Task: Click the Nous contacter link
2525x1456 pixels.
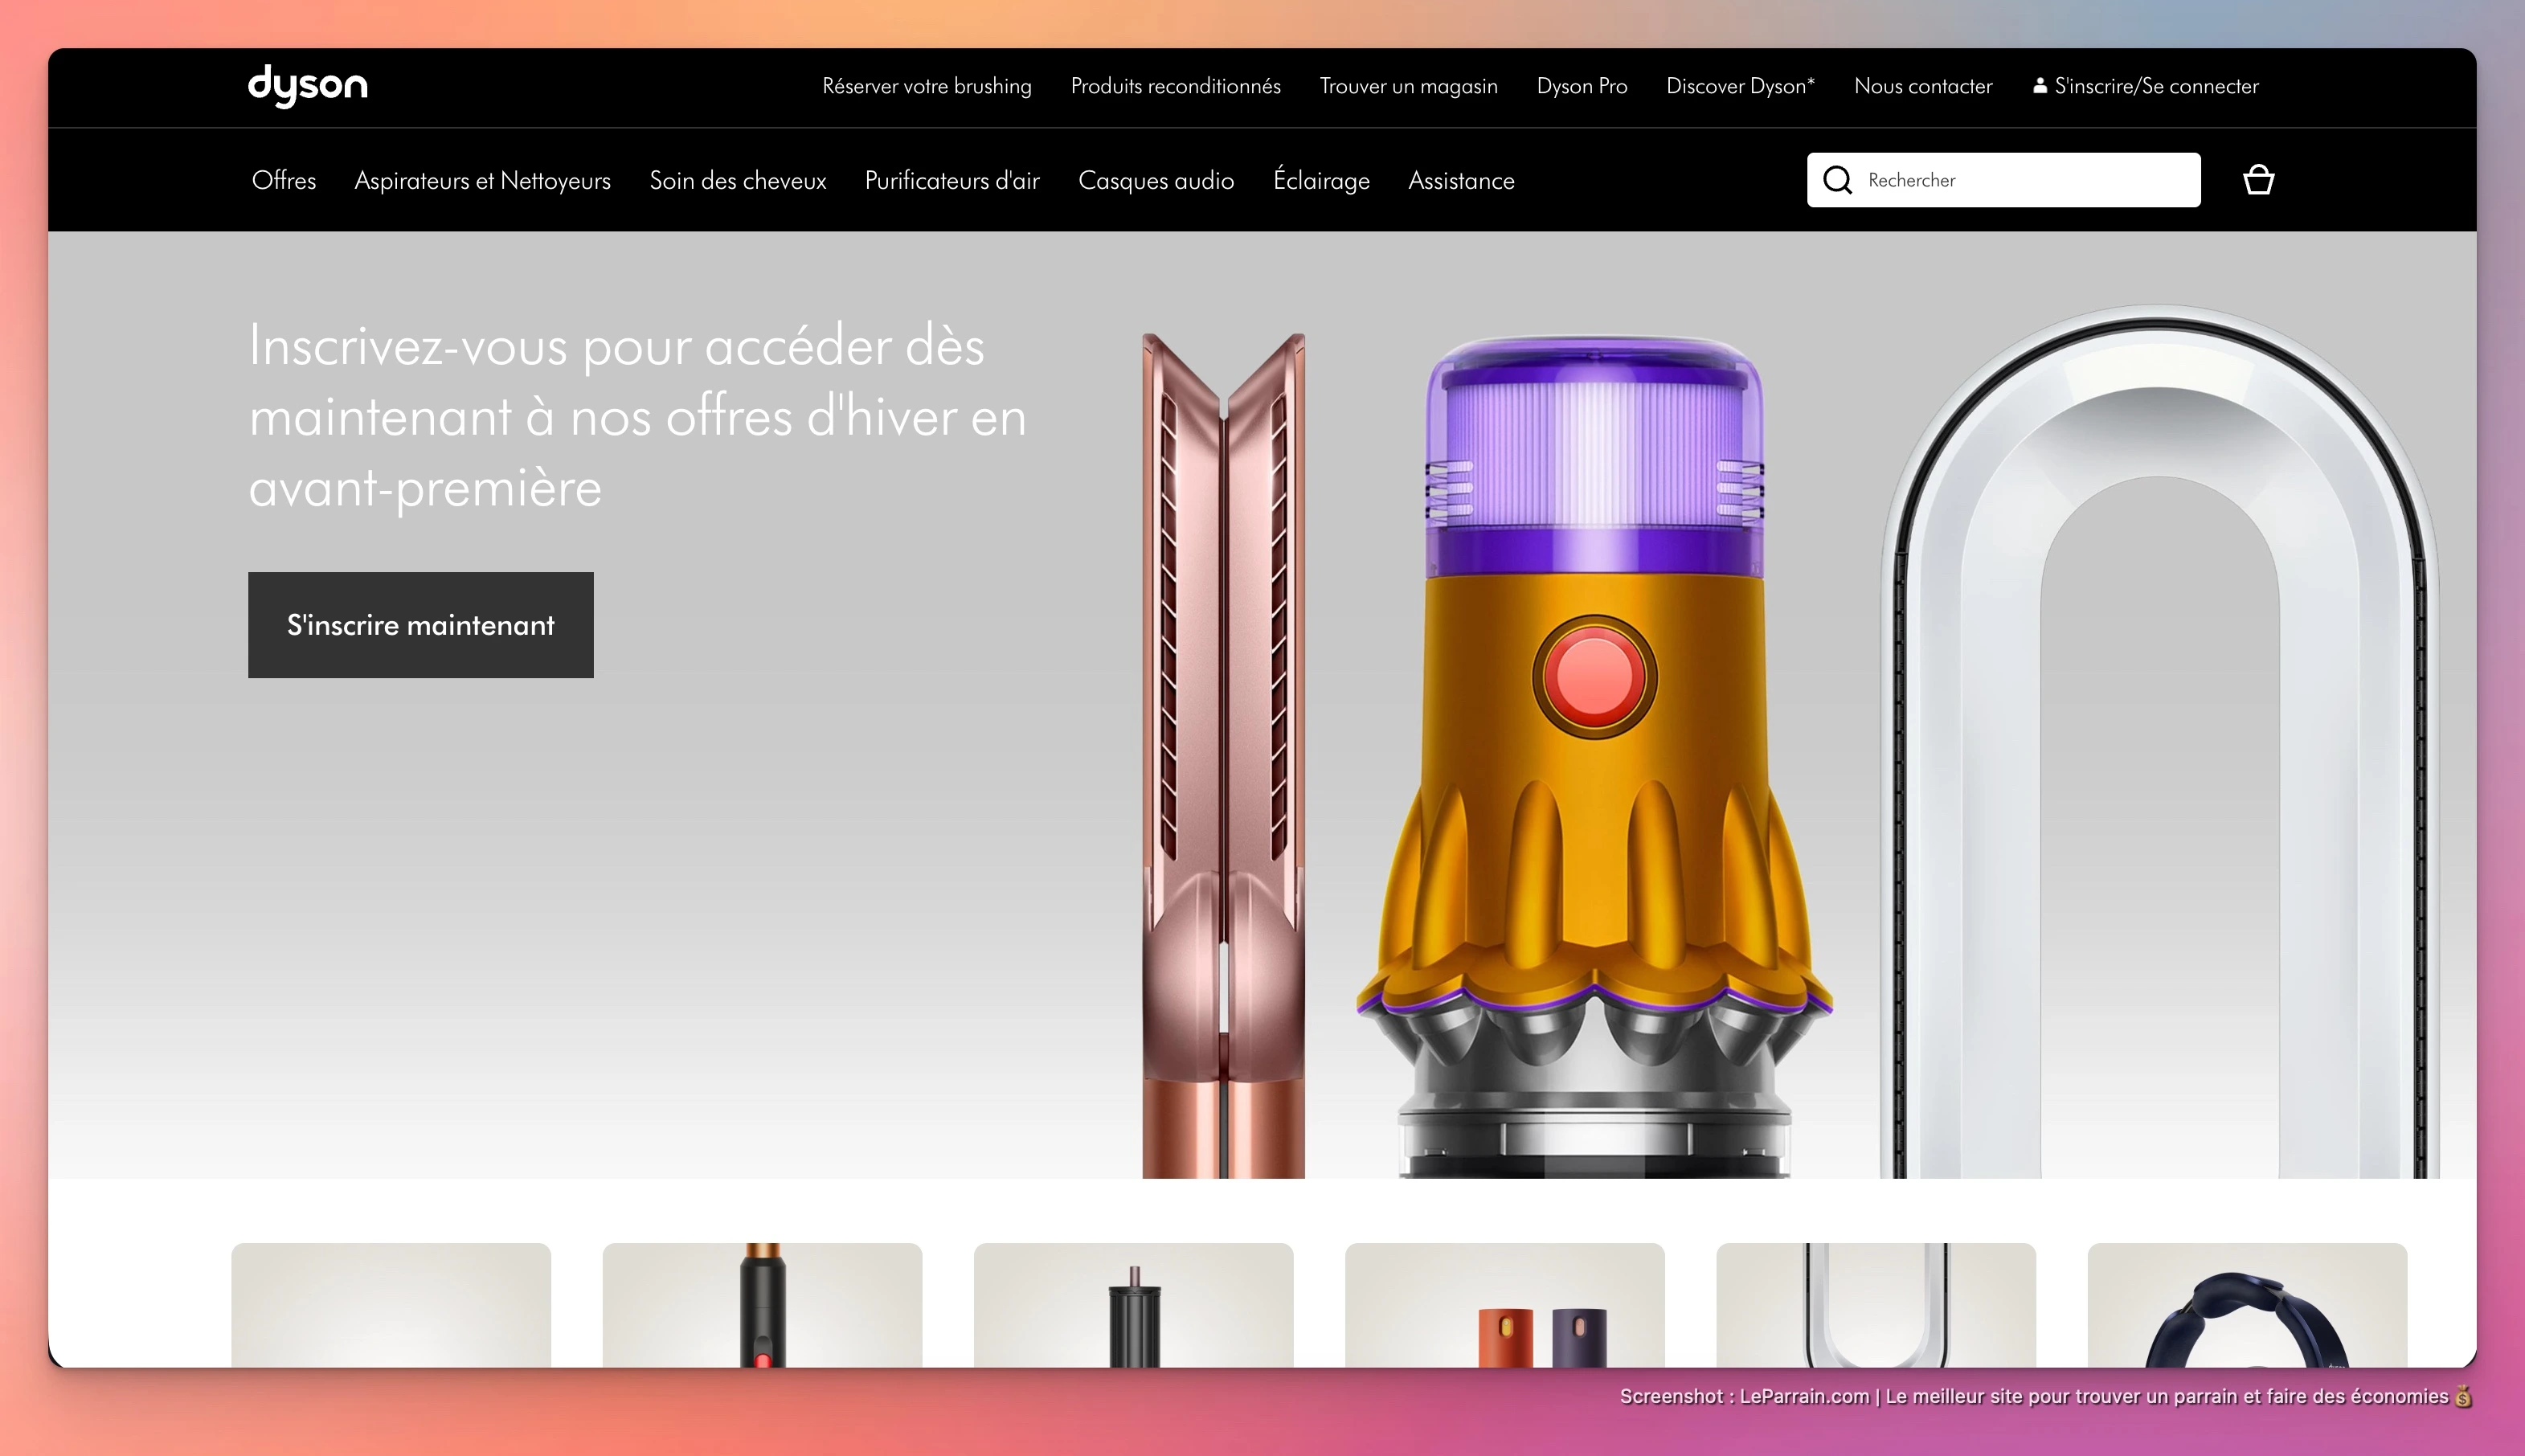Action: (1922, 86)
